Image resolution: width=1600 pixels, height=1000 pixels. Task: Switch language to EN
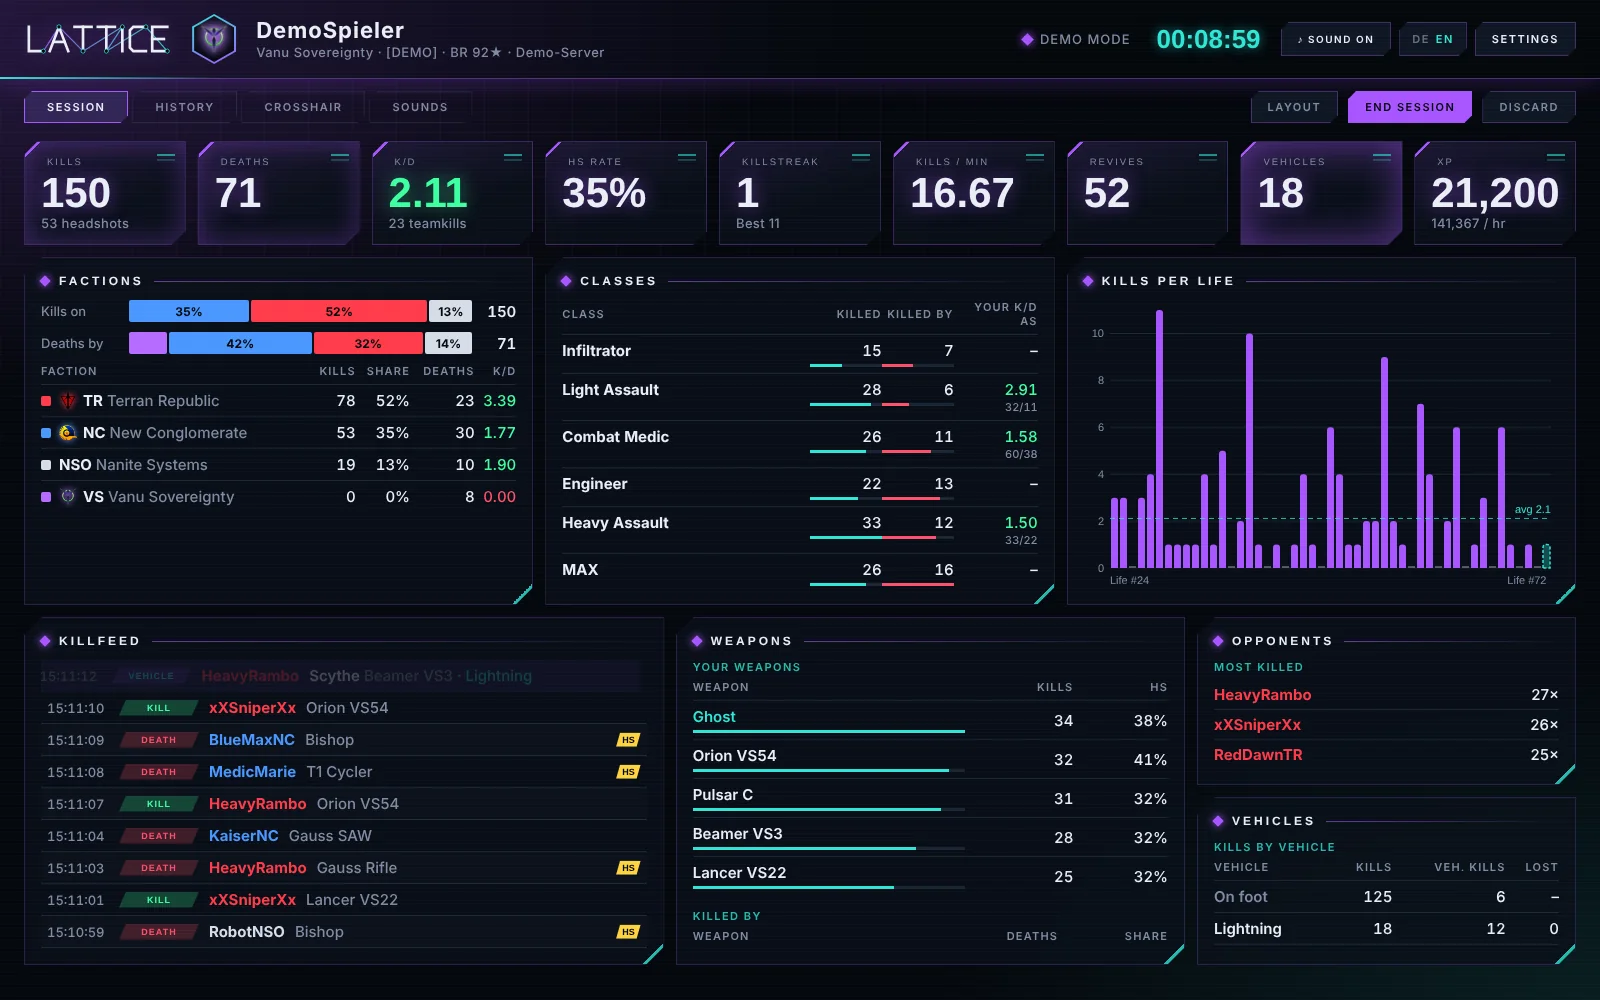[x=1444, y=39]
